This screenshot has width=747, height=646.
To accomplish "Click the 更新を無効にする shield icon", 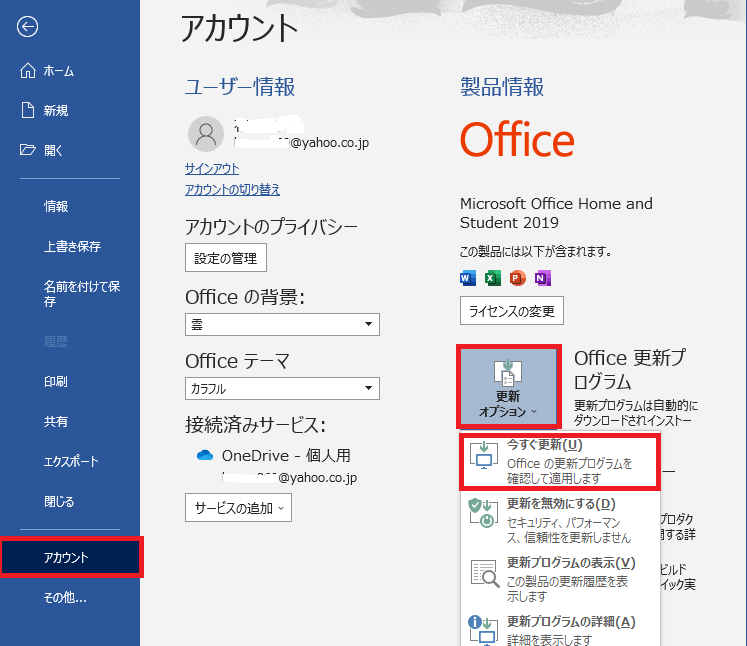I will pyautogui.click(x=484, y=513).
